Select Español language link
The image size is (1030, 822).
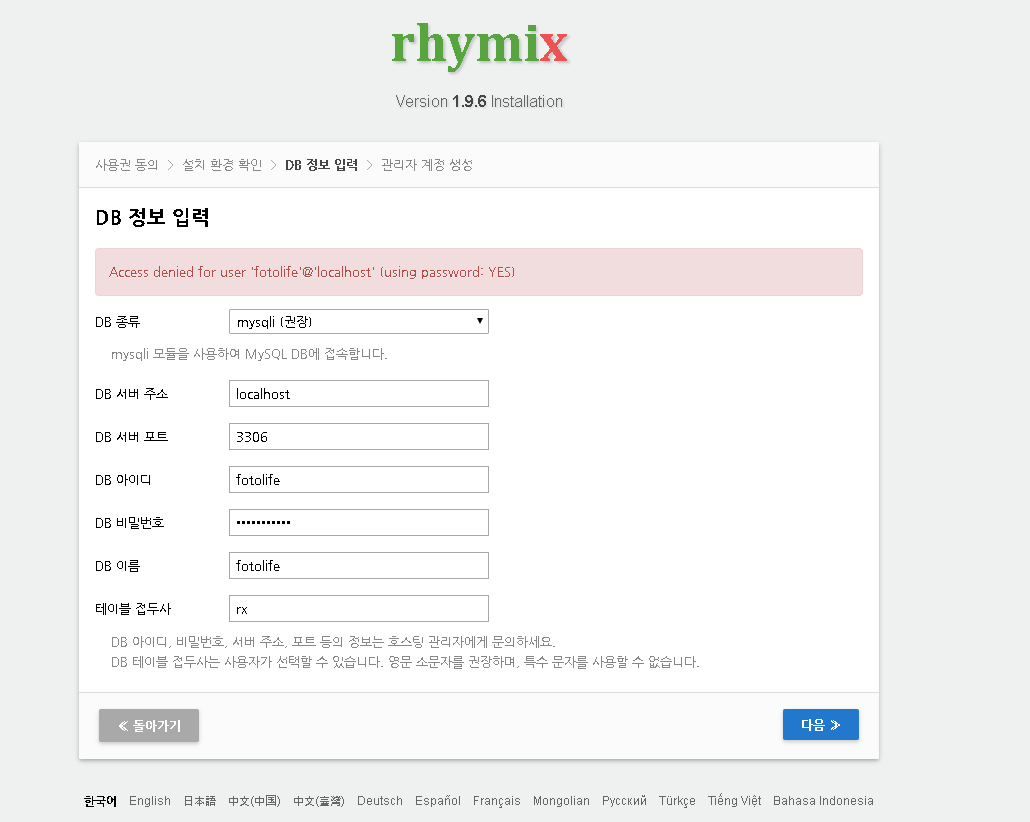click(437, 801)
